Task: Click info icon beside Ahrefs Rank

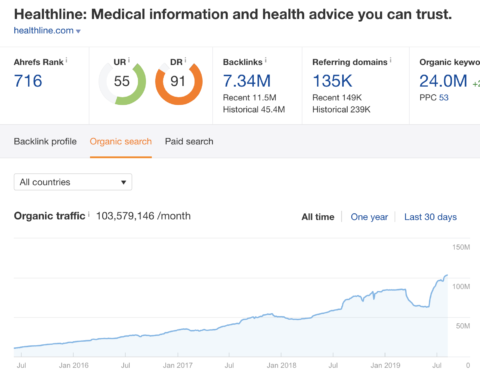Action: click(x=66, y=60)
